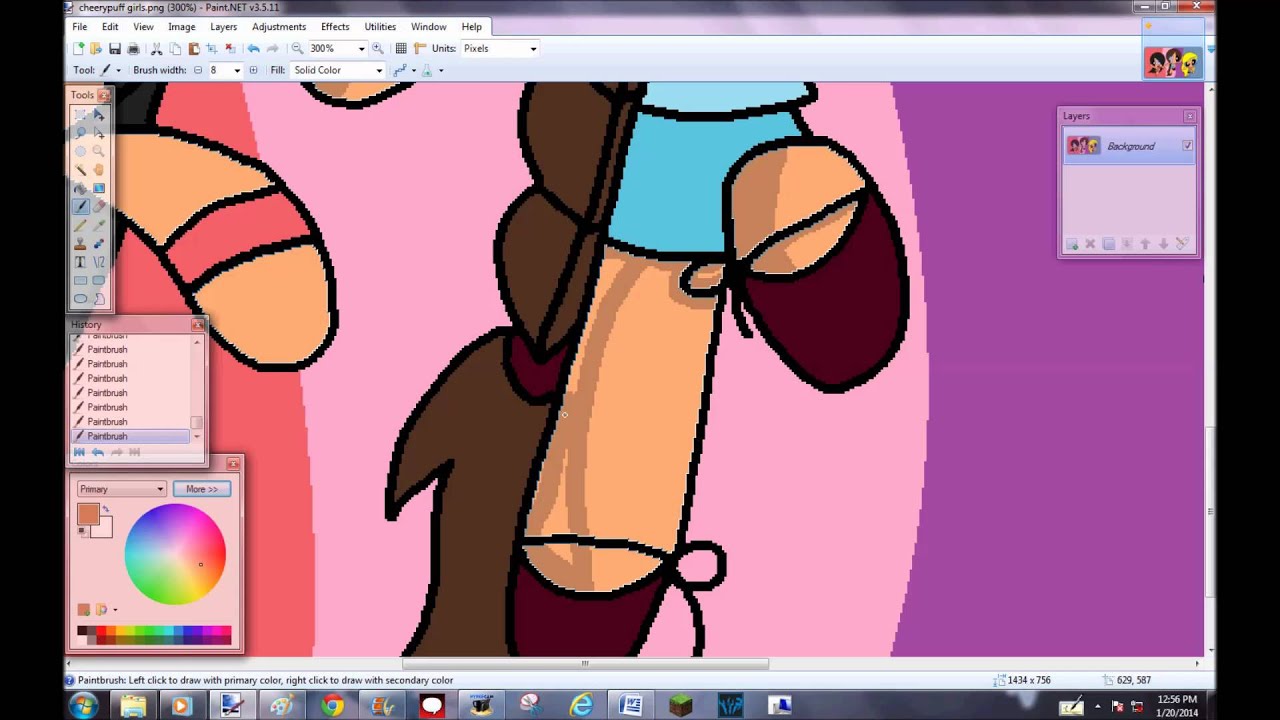Click the primary color swatch
Viewport: 1280px width, 720px height.
click(x=88, y=515)
